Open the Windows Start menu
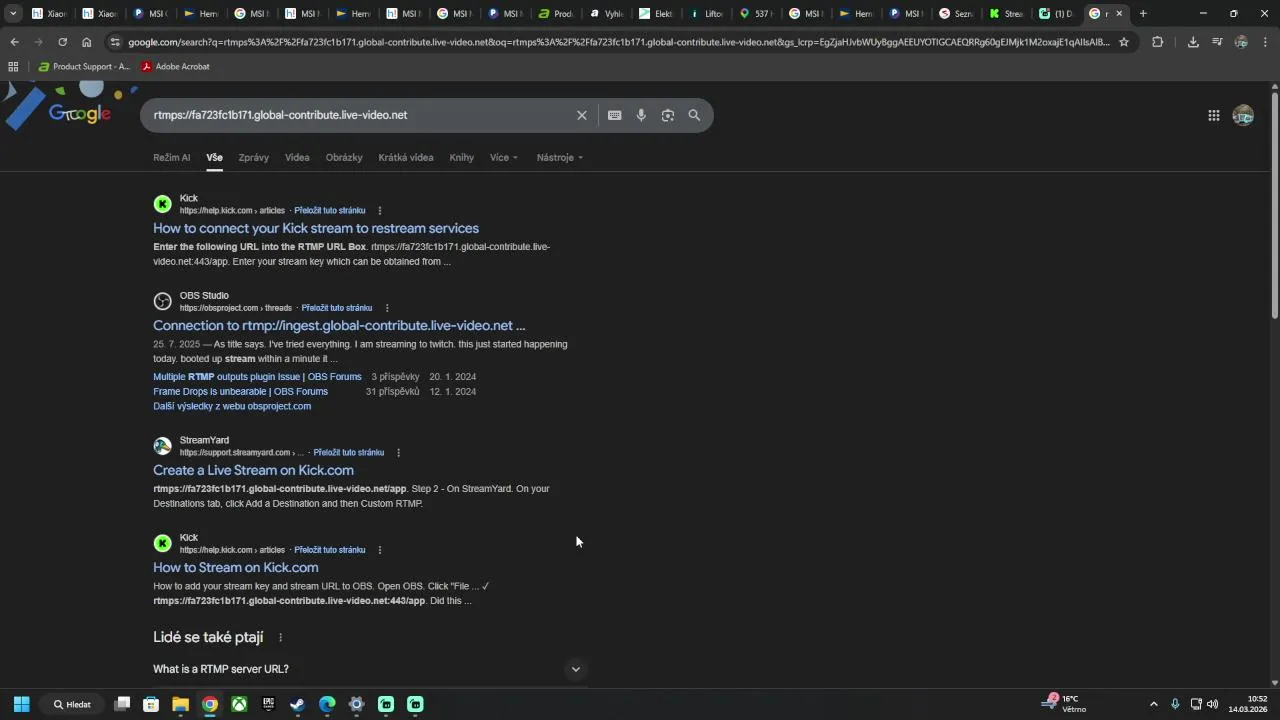 [21, 704]
